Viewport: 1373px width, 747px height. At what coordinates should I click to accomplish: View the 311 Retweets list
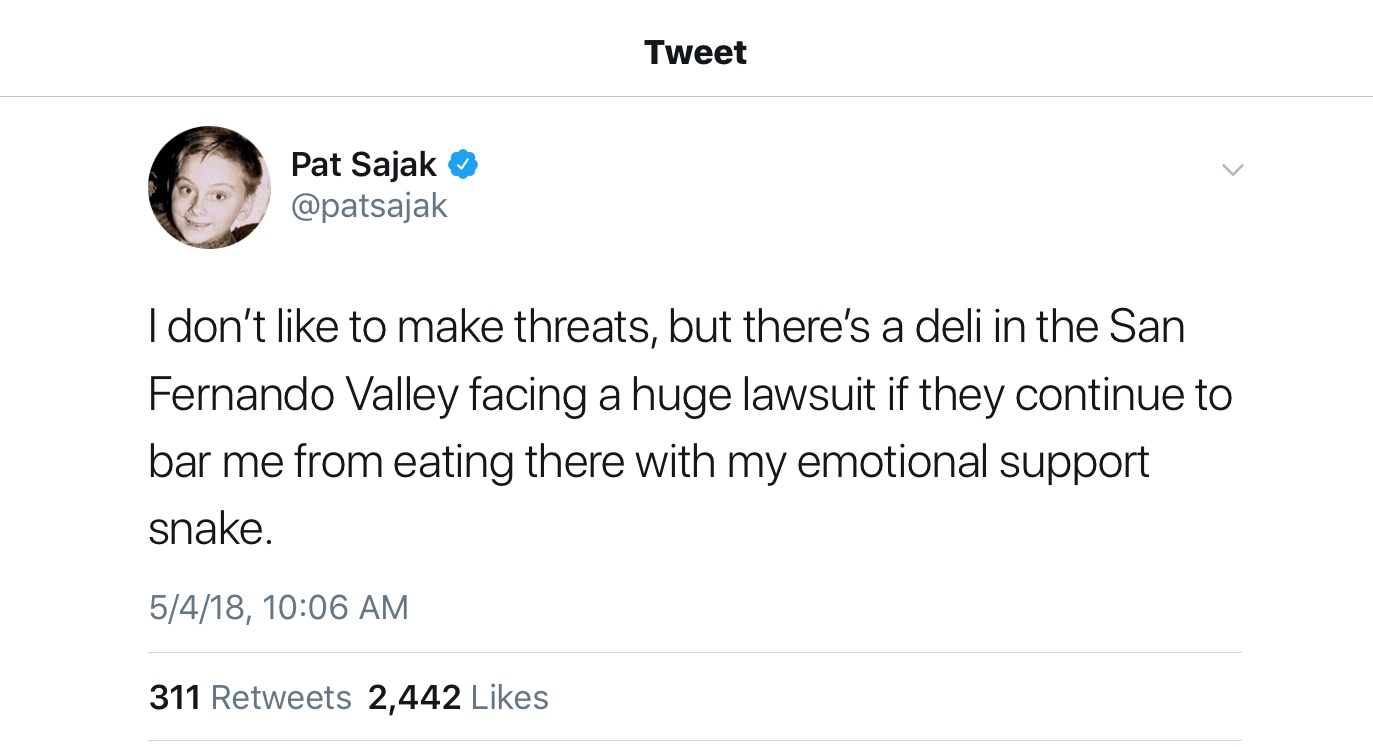[x=250, y=697]
